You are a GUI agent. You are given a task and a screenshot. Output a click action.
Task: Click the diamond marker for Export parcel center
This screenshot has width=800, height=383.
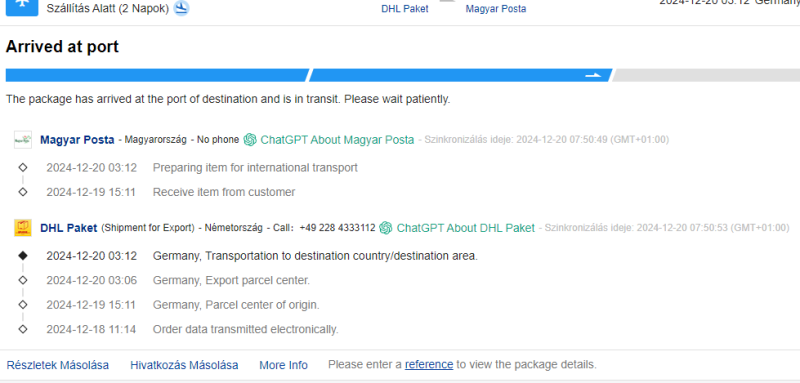point(23,280)
